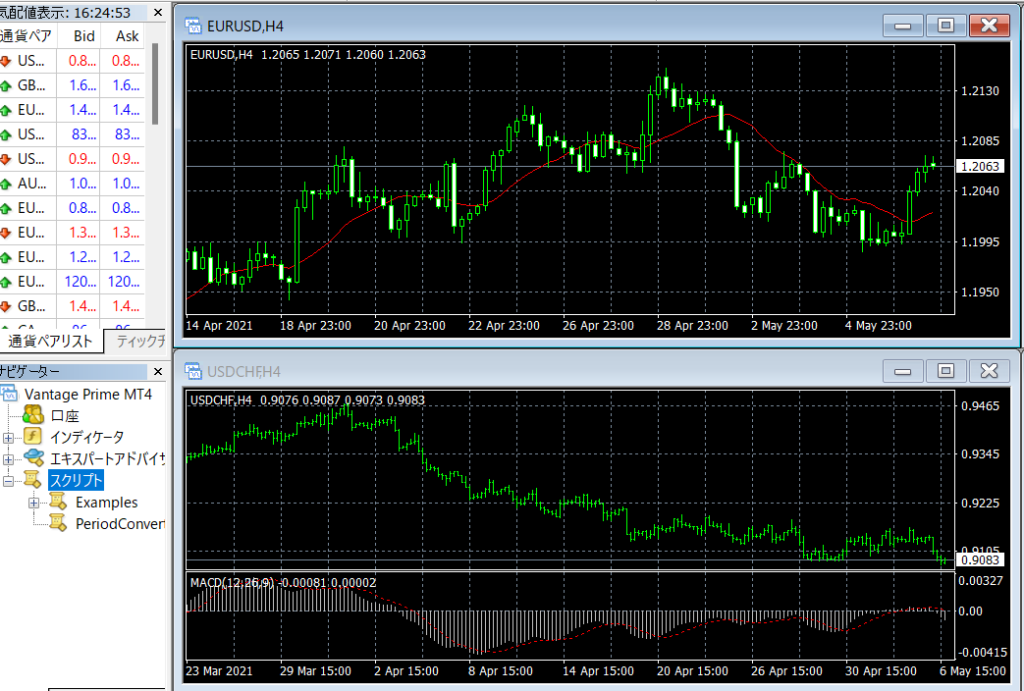This screenshot has height=691, width=1024.
Task: Click the スクリプト scroll icon
Action: [x=32, y=481]
